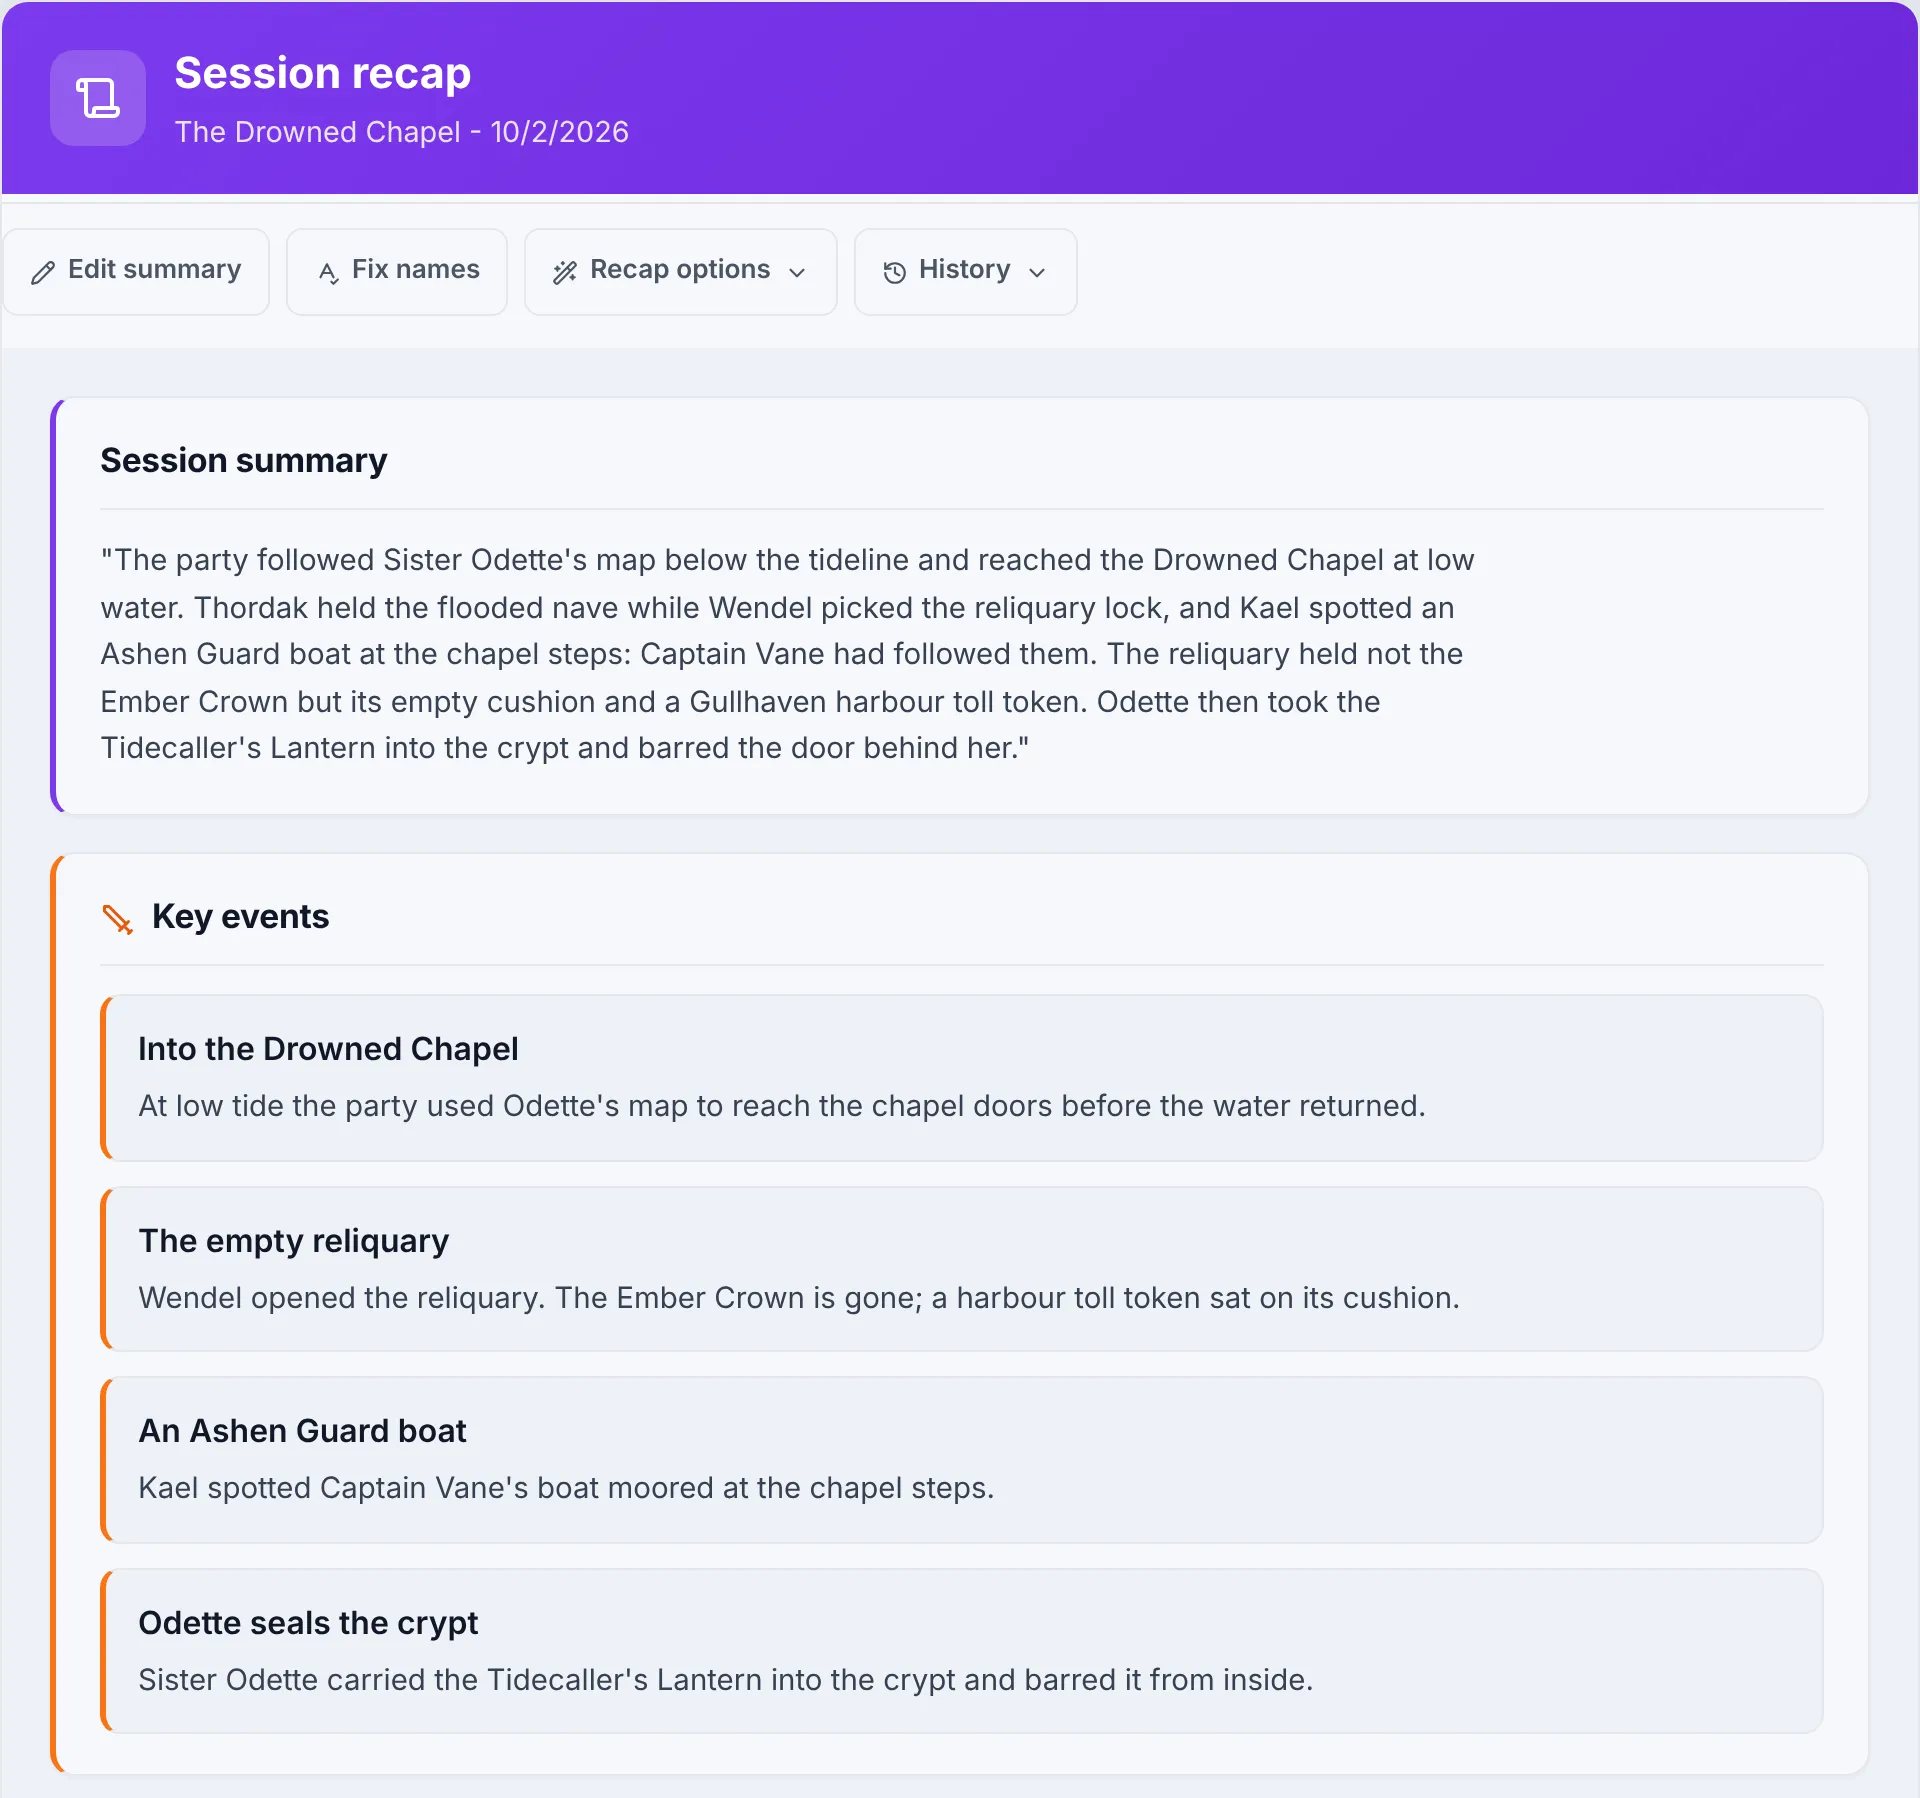Image resolution: width=1920 pixels, height=1798 pixels.
Task: Click the subtitle 'The Drowned Chapel - 10/2/2026'
Action: [402, 132]
